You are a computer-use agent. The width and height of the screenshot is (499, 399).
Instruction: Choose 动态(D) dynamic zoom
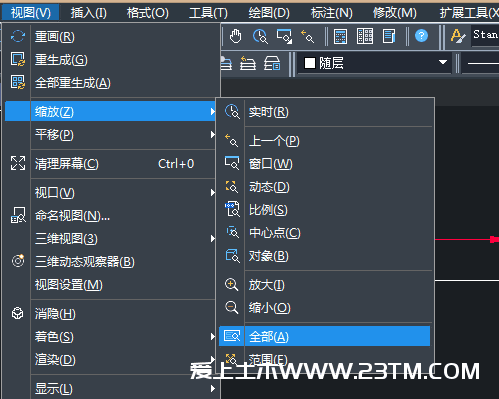[269, 187]
